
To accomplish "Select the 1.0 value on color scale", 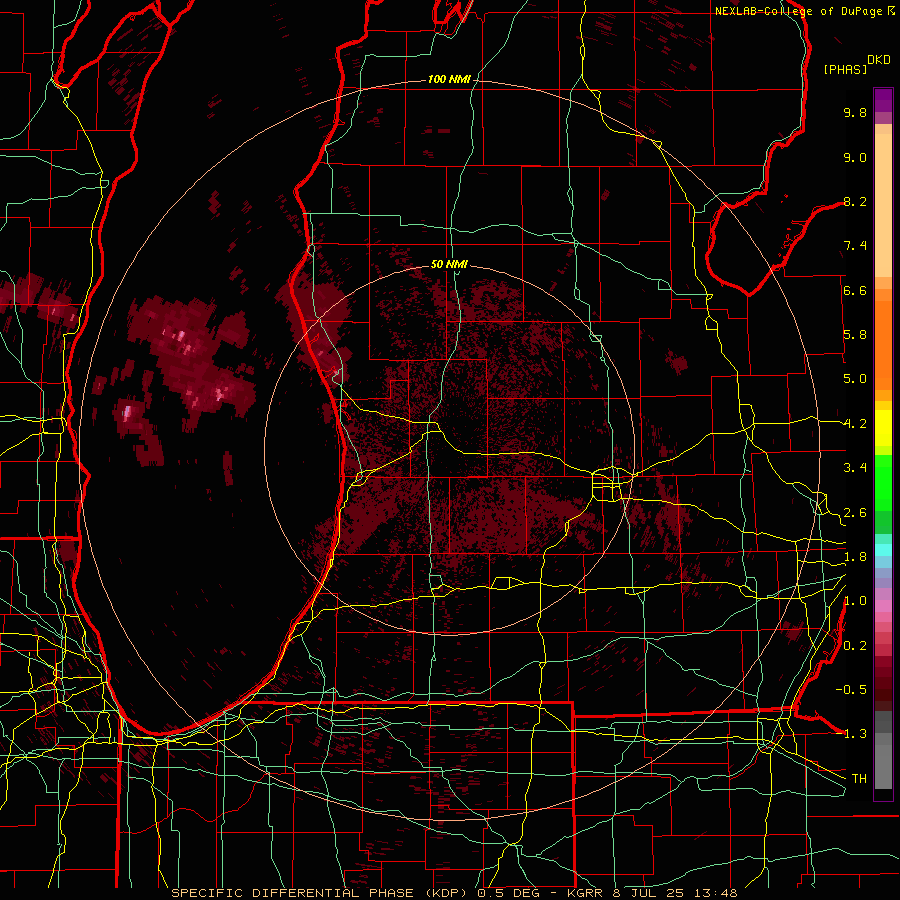I will click(855, 601).
